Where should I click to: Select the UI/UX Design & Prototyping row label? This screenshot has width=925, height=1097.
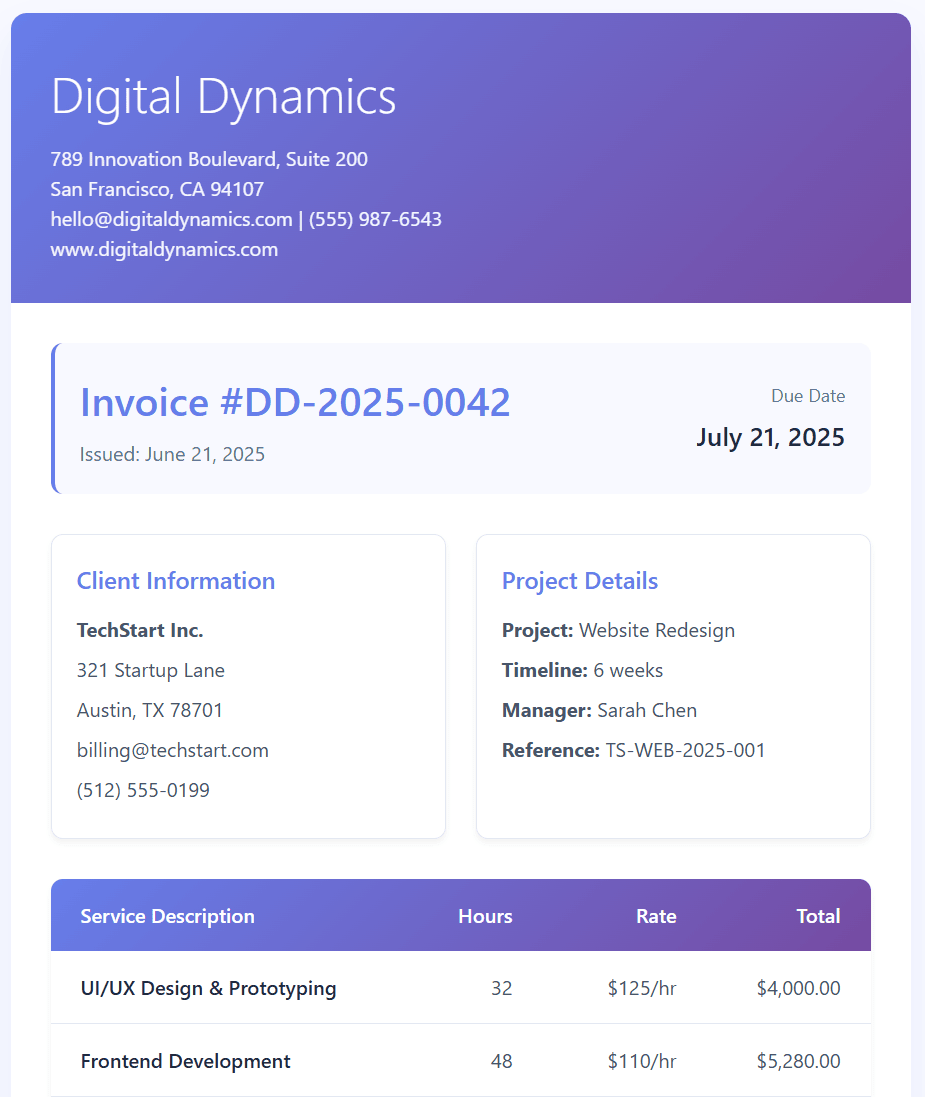209,989
